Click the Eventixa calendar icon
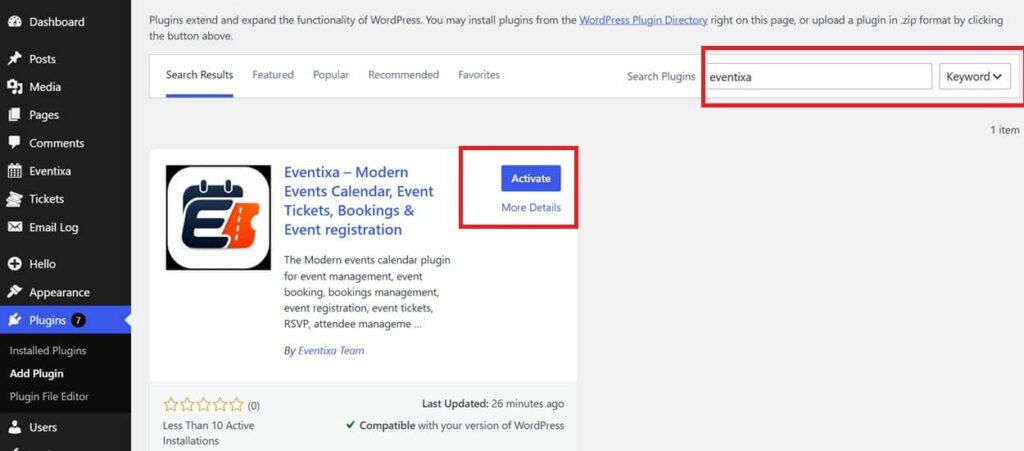1024x451 pixels. tap(14, 171)
